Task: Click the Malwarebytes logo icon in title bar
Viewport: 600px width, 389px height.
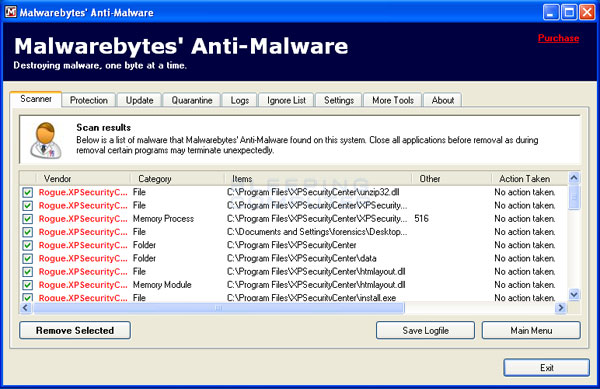Action: coord(10,12)
